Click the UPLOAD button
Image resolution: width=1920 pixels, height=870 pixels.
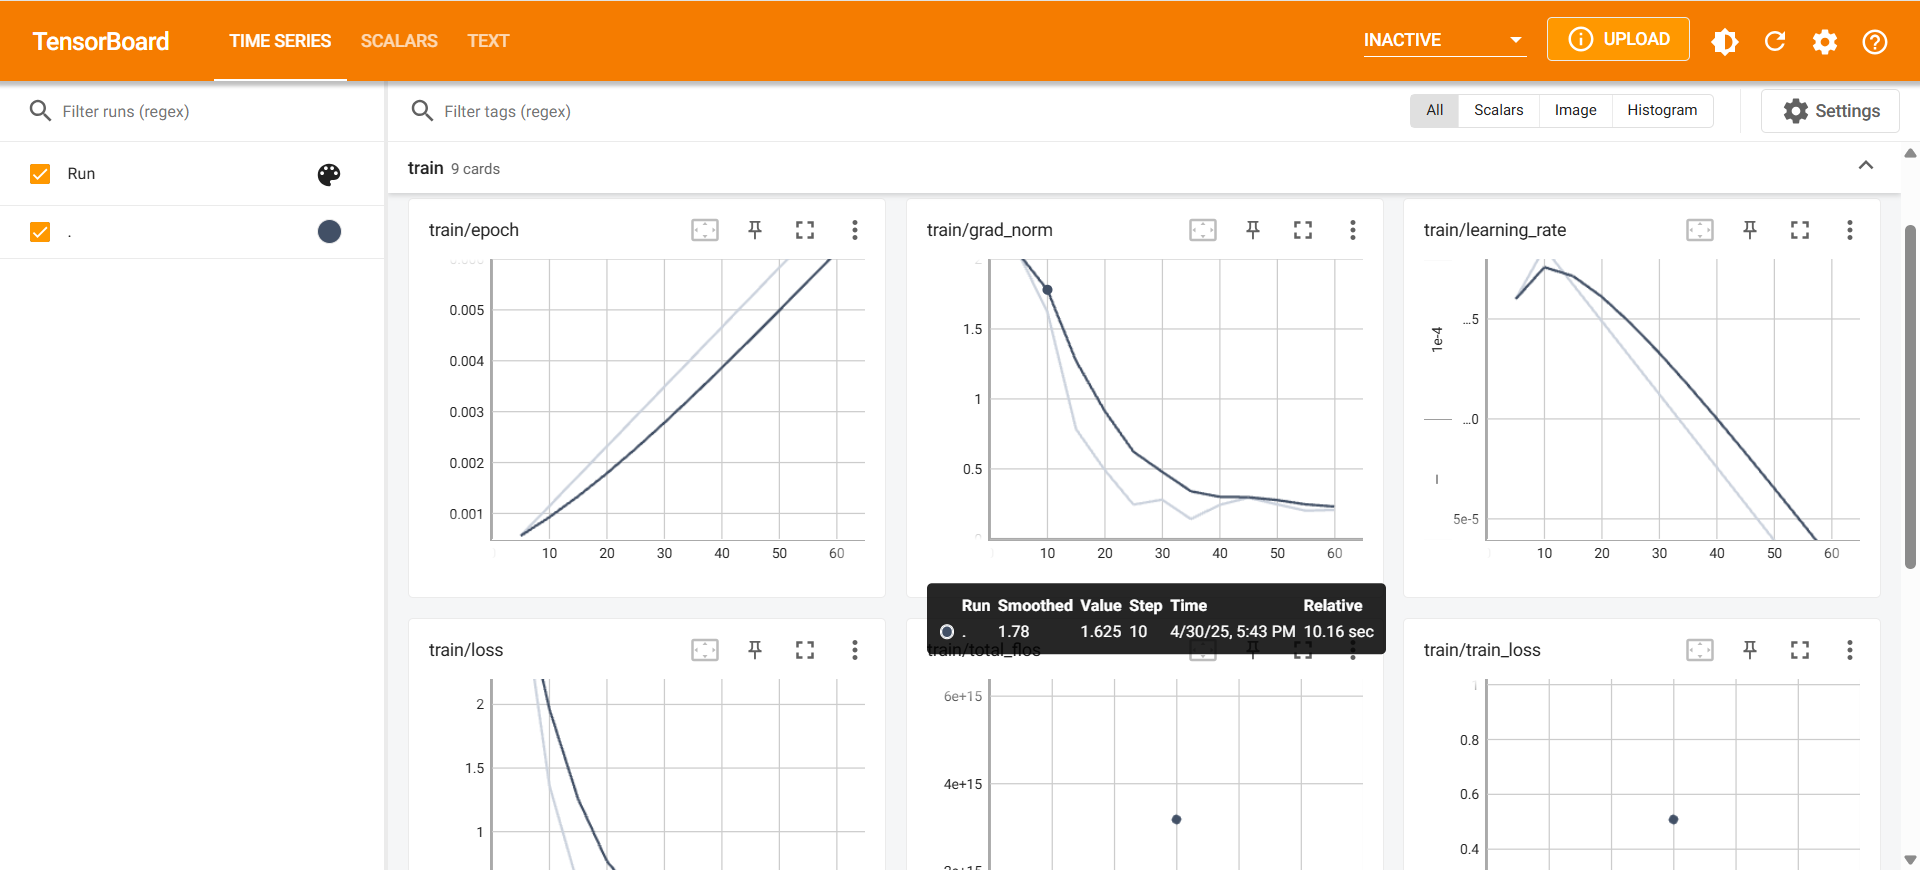pyautogui.click(x=1618, y=39)
